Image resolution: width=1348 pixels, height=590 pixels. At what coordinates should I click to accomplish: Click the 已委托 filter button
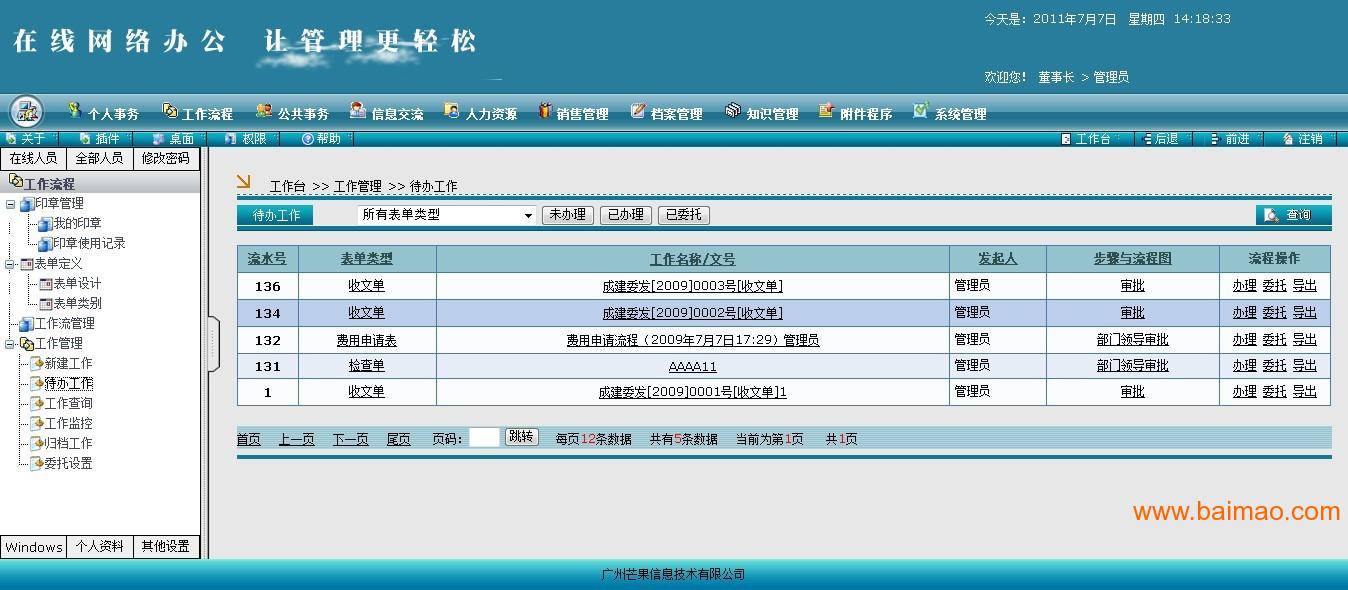pos(684,215)
